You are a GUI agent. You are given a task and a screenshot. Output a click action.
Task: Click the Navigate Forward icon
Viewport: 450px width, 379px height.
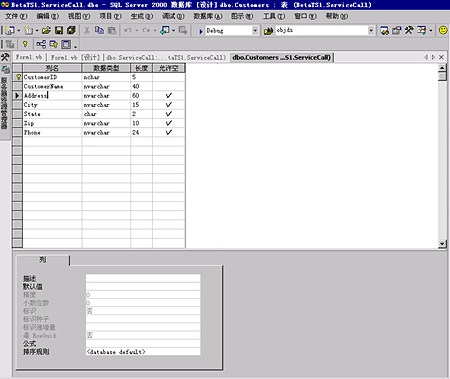pos(183,31)
